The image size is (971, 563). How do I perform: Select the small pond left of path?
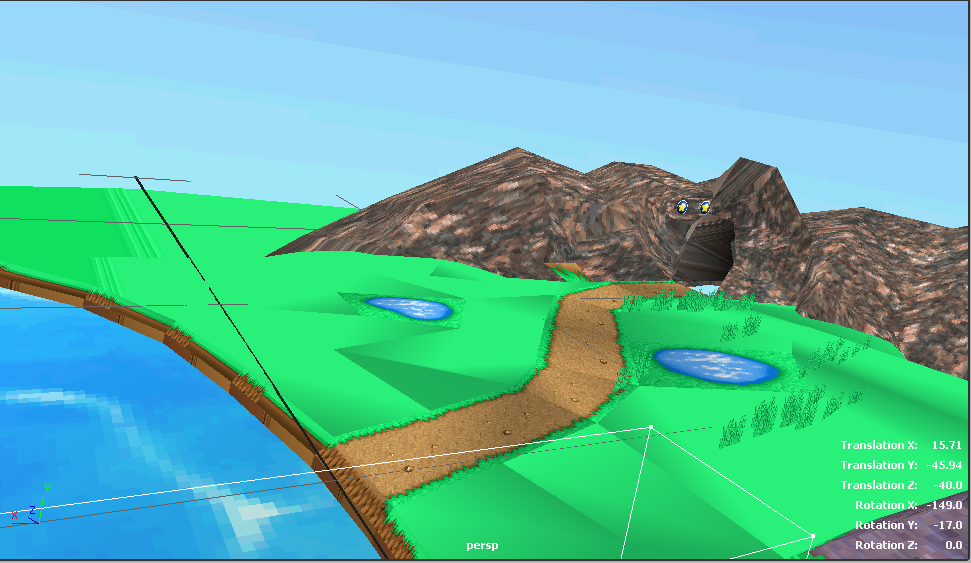point(408,307)
